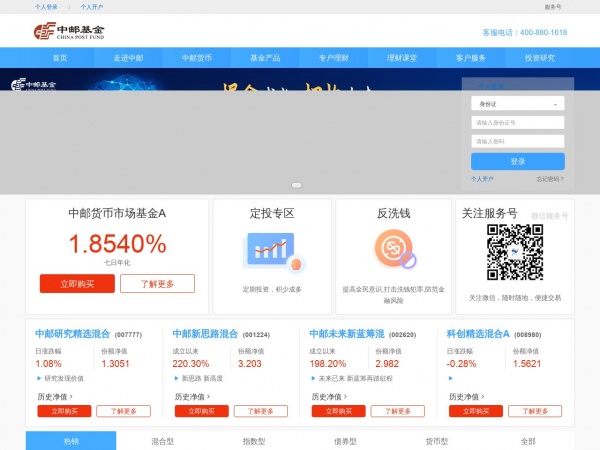The height and width of the screenshot is (450, 600).
Task: Open the 客户服务 menu
Action: [x=471, y=58]
